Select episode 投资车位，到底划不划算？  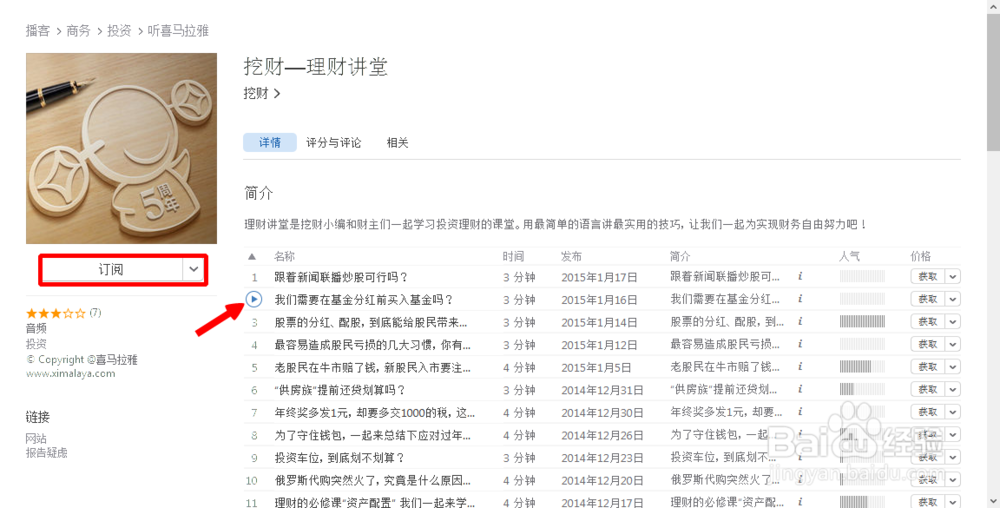[x=339, y=458]
